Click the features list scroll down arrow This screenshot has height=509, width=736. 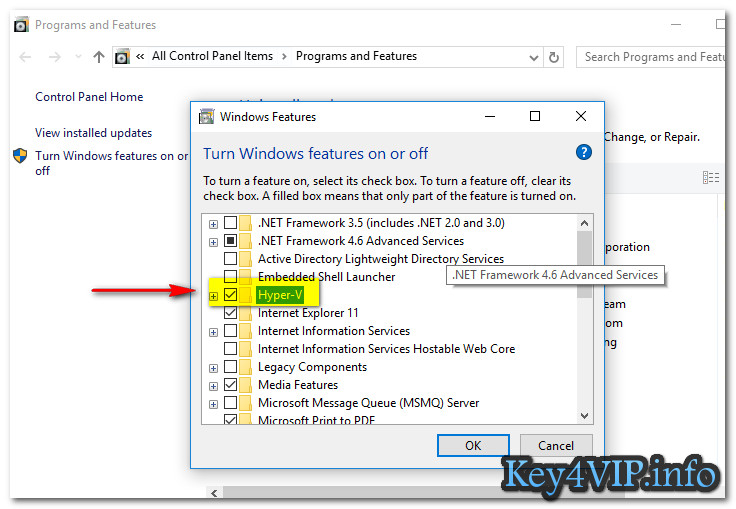(584, 416)
